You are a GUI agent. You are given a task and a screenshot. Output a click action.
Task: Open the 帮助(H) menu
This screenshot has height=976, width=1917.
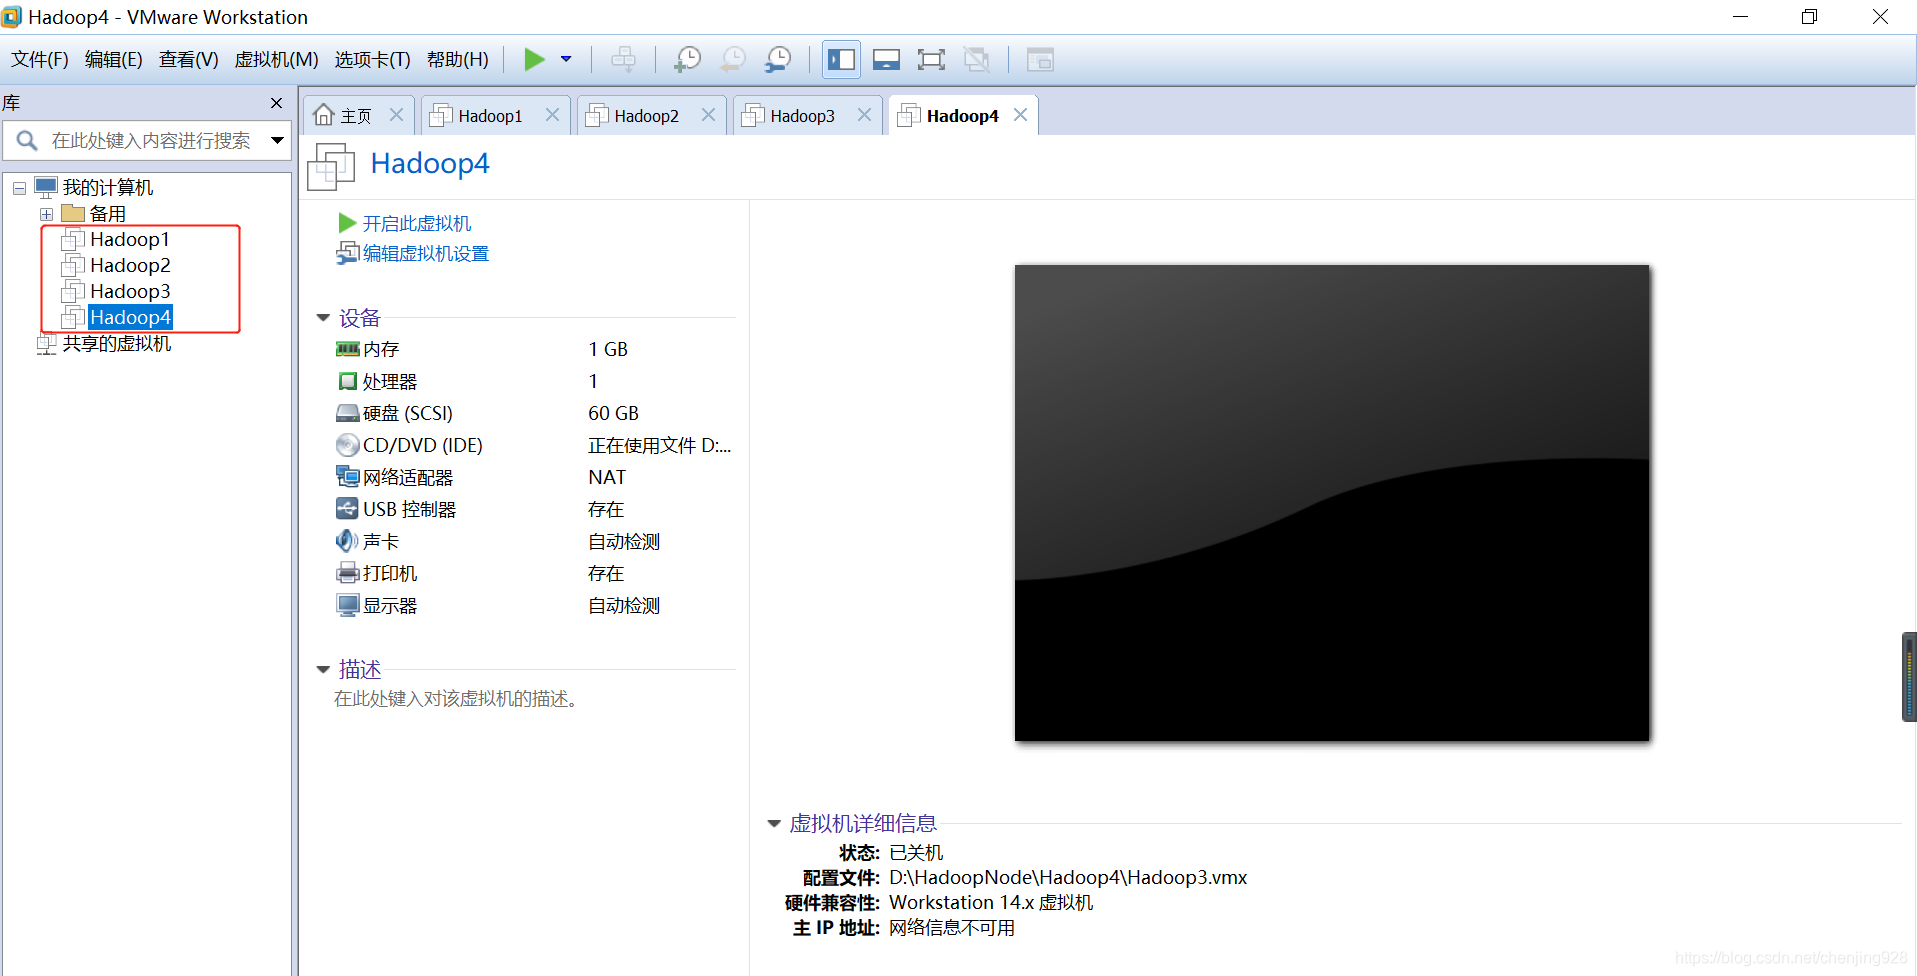[x=458, y=59]
